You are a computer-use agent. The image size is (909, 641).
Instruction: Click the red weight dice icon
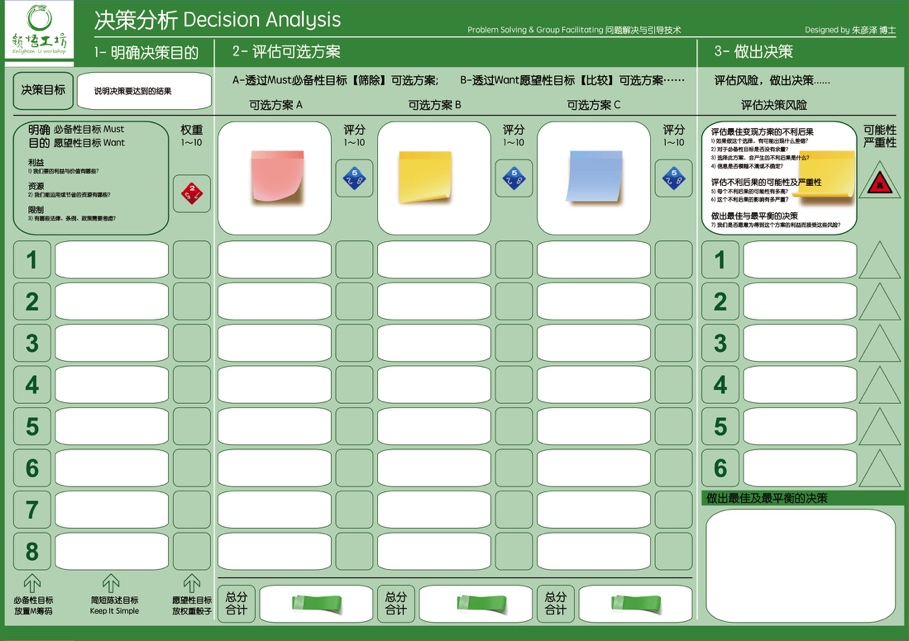[191, 193]
